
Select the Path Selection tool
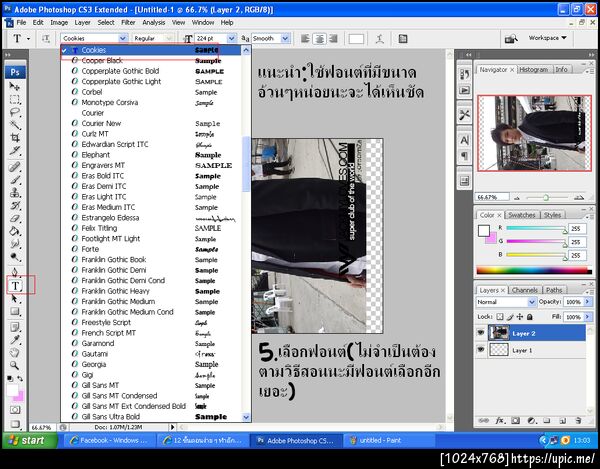tap(15, 298)
